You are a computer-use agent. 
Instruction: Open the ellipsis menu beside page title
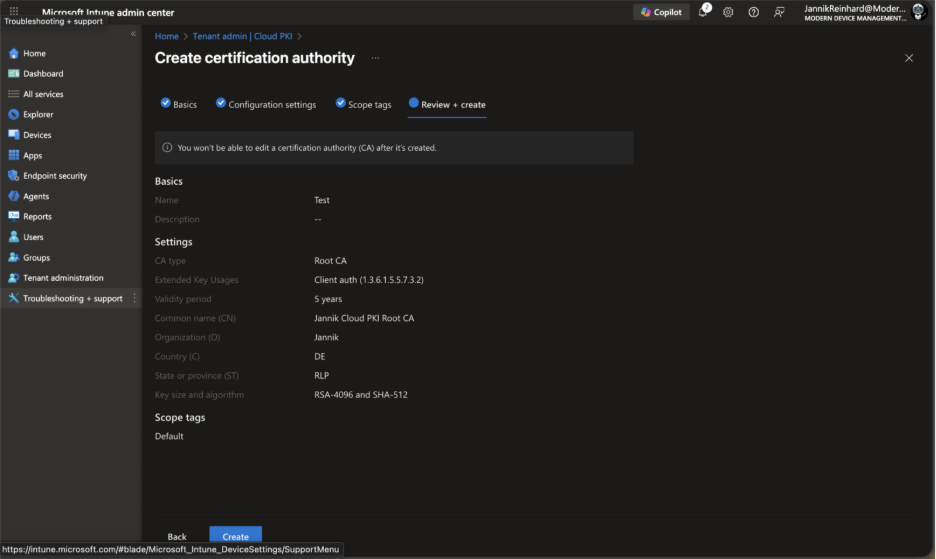click(376, 58)
